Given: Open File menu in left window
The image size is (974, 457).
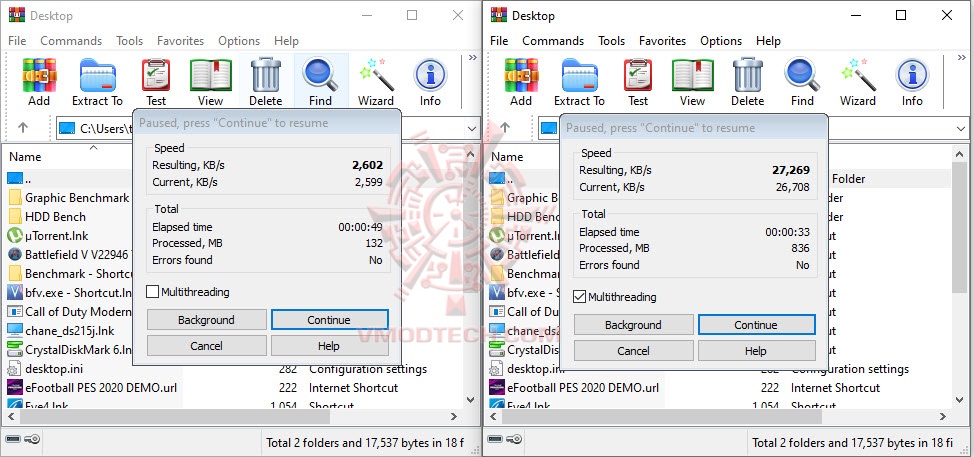Looking at the screenshot, I should pos(17,41).
